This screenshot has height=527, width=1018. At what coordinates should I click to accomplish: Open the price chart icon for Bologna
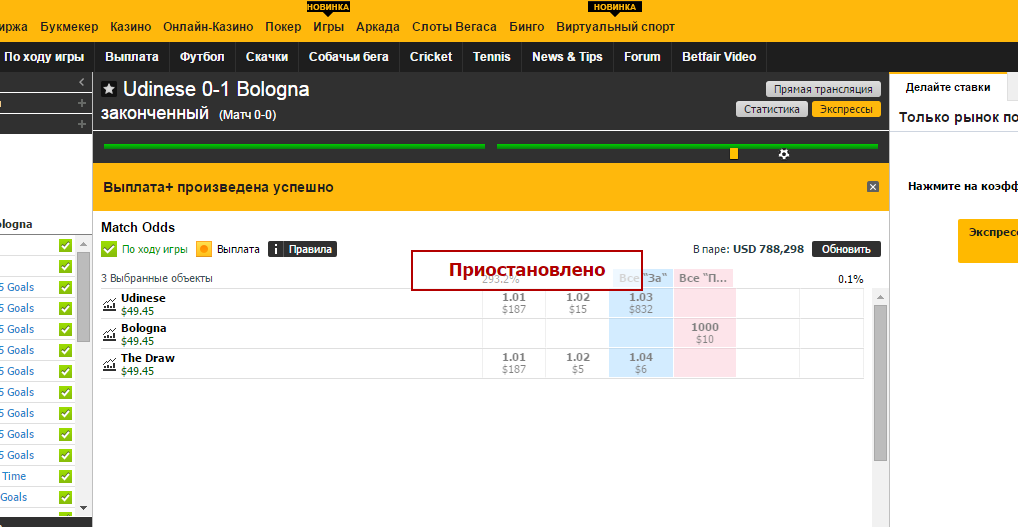click(109, 334)
